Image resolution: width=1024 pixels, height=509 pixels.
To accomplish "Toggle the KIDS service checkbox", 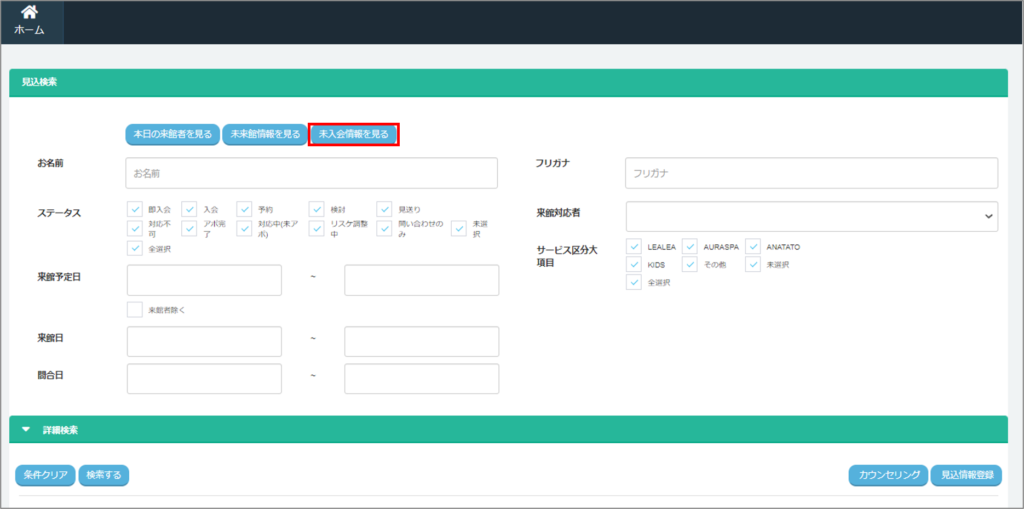I will [634, 264].
